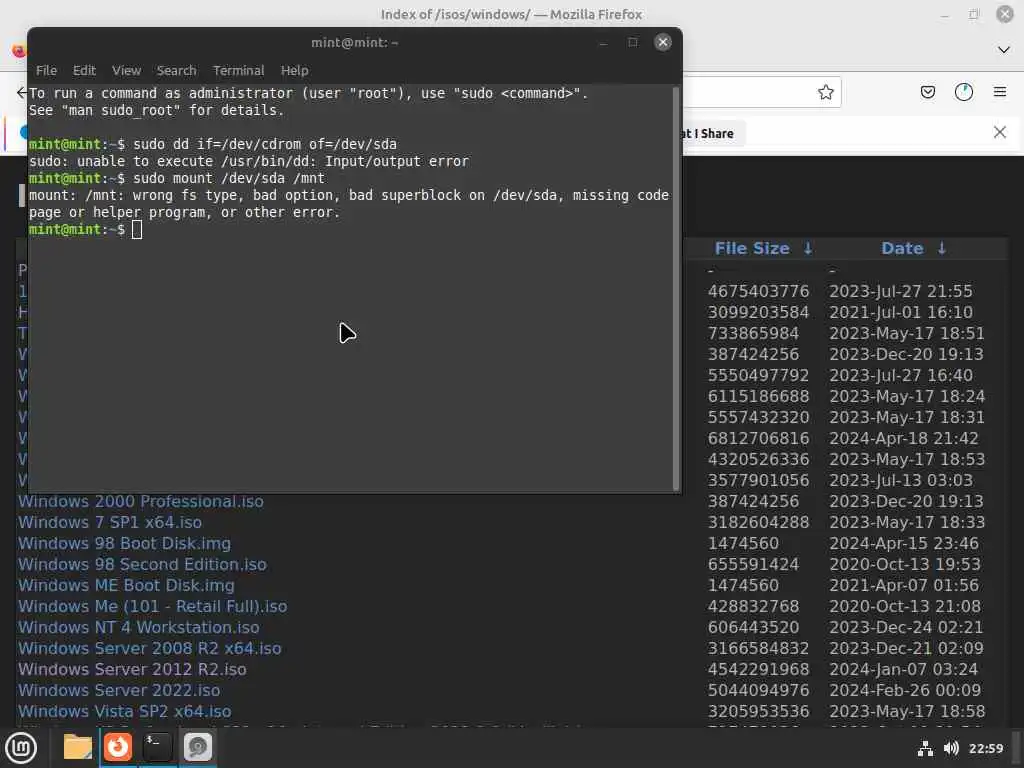Switch to Firefox in the taskbar
This screenshot has width=1024, height=768.
(x=118, y=747)
